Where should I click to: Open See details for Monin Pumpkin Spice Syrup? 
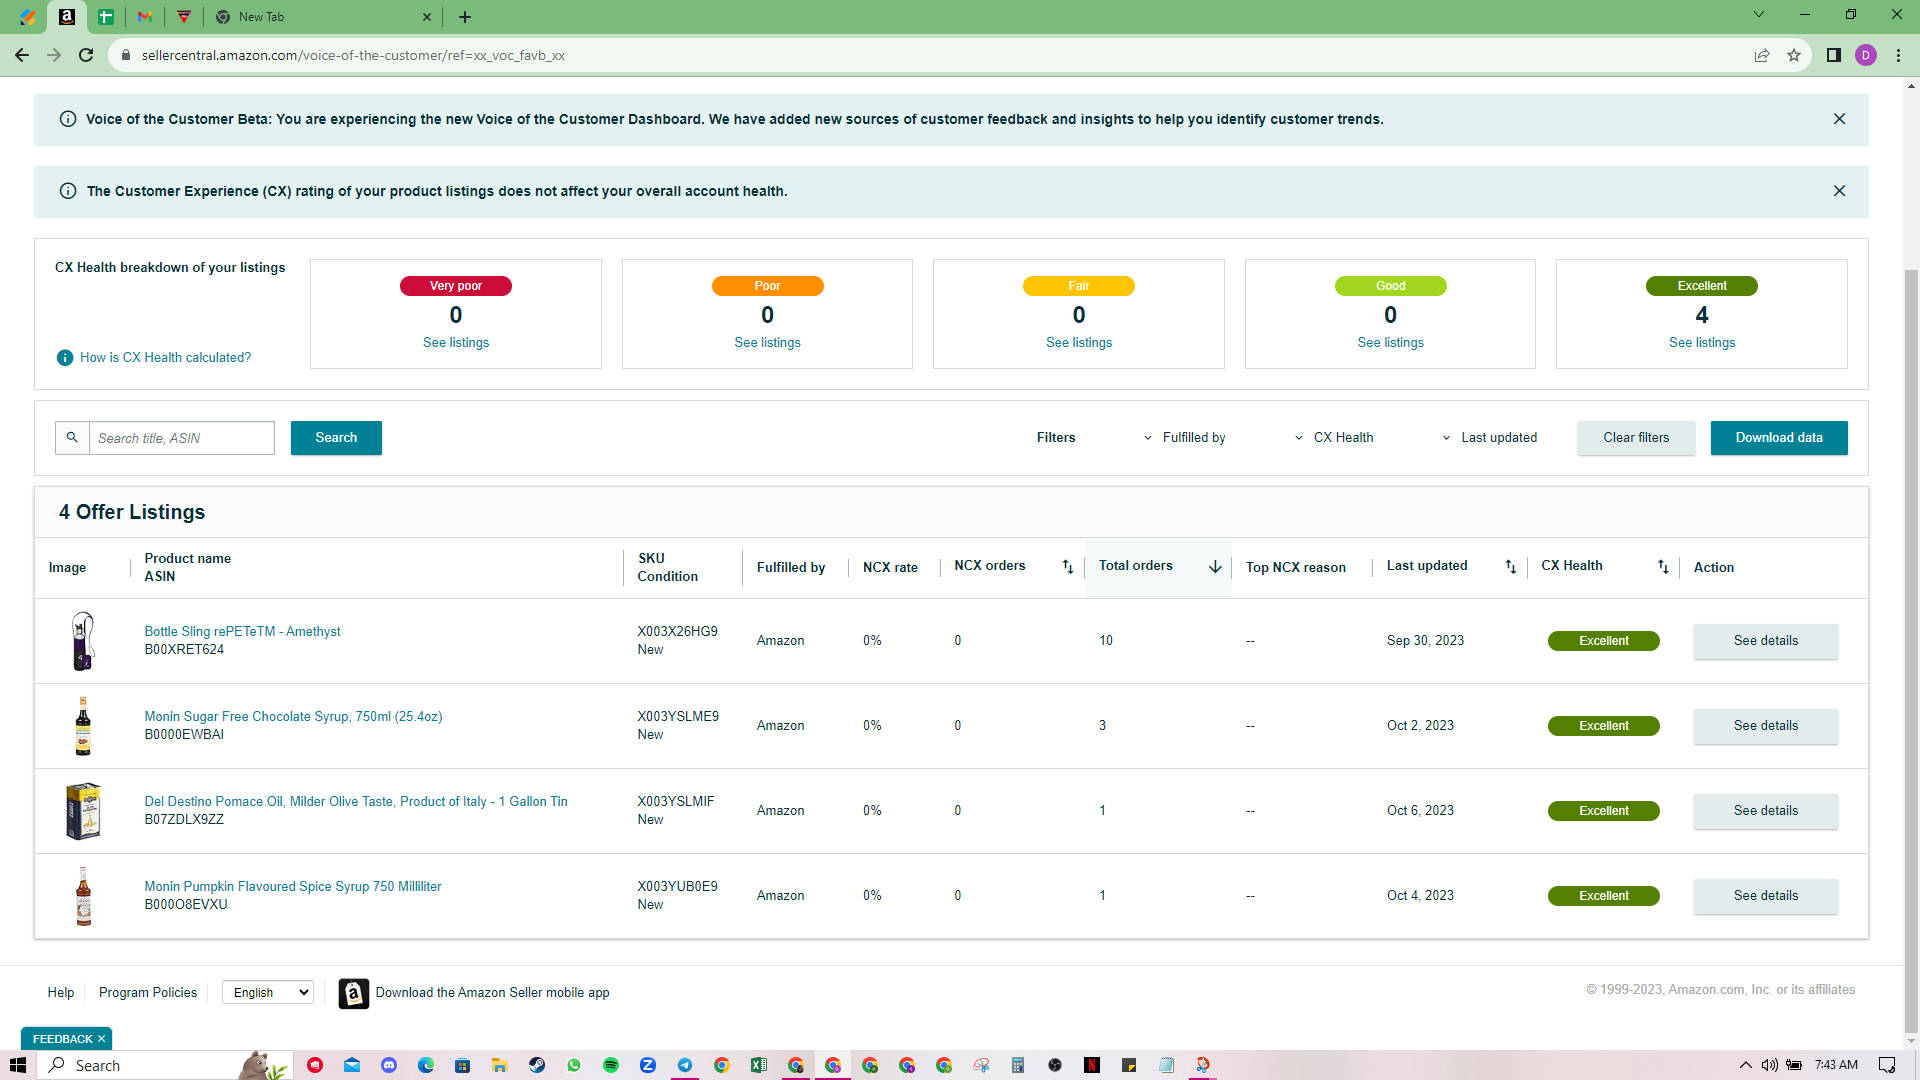point(1766,896)
